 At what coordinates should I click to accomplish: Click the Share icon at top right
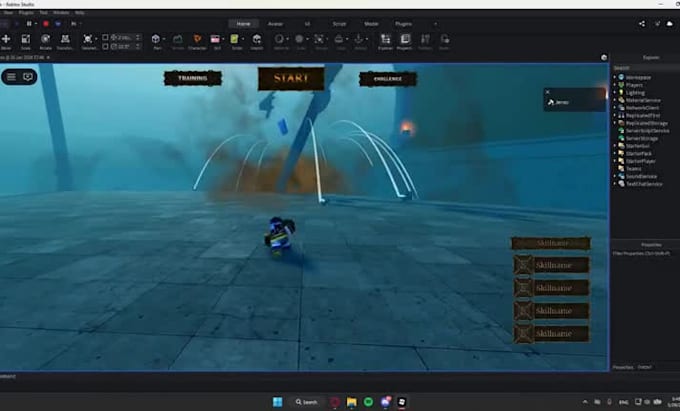[642, 24]
